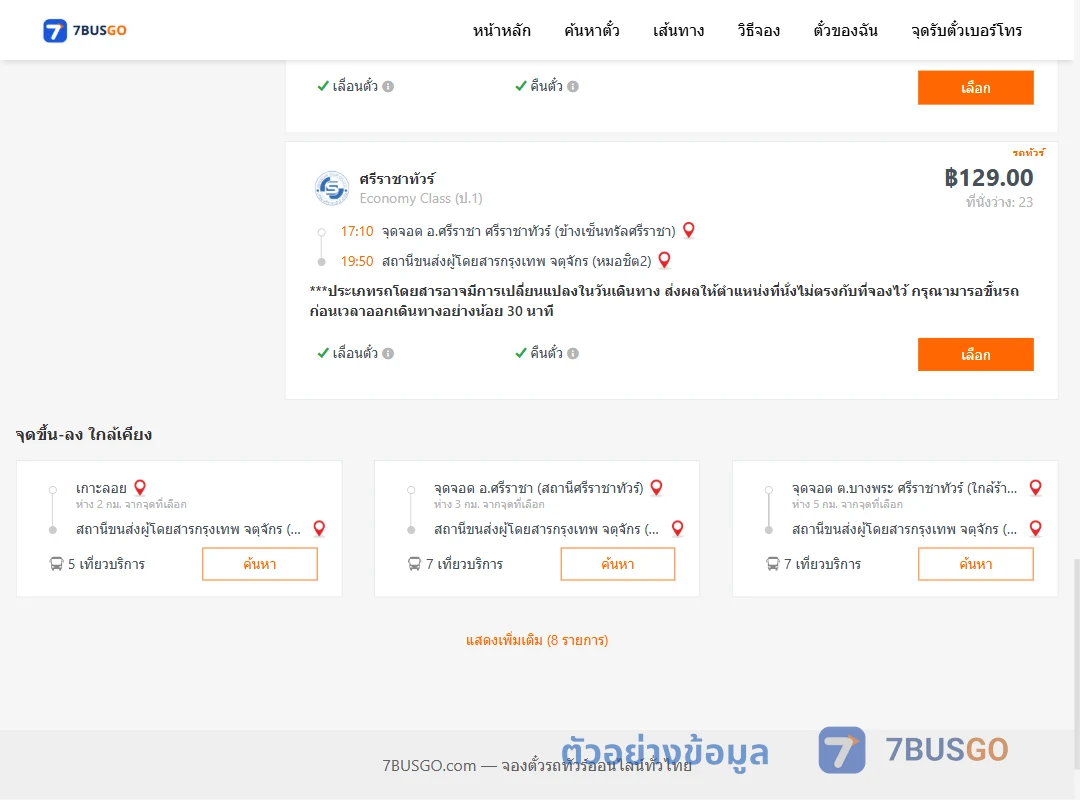Screen dimensions: 1080x800
Task: Open the หน้าหลัก menu item
Action: pyautogui.click(x=501, y=31)
